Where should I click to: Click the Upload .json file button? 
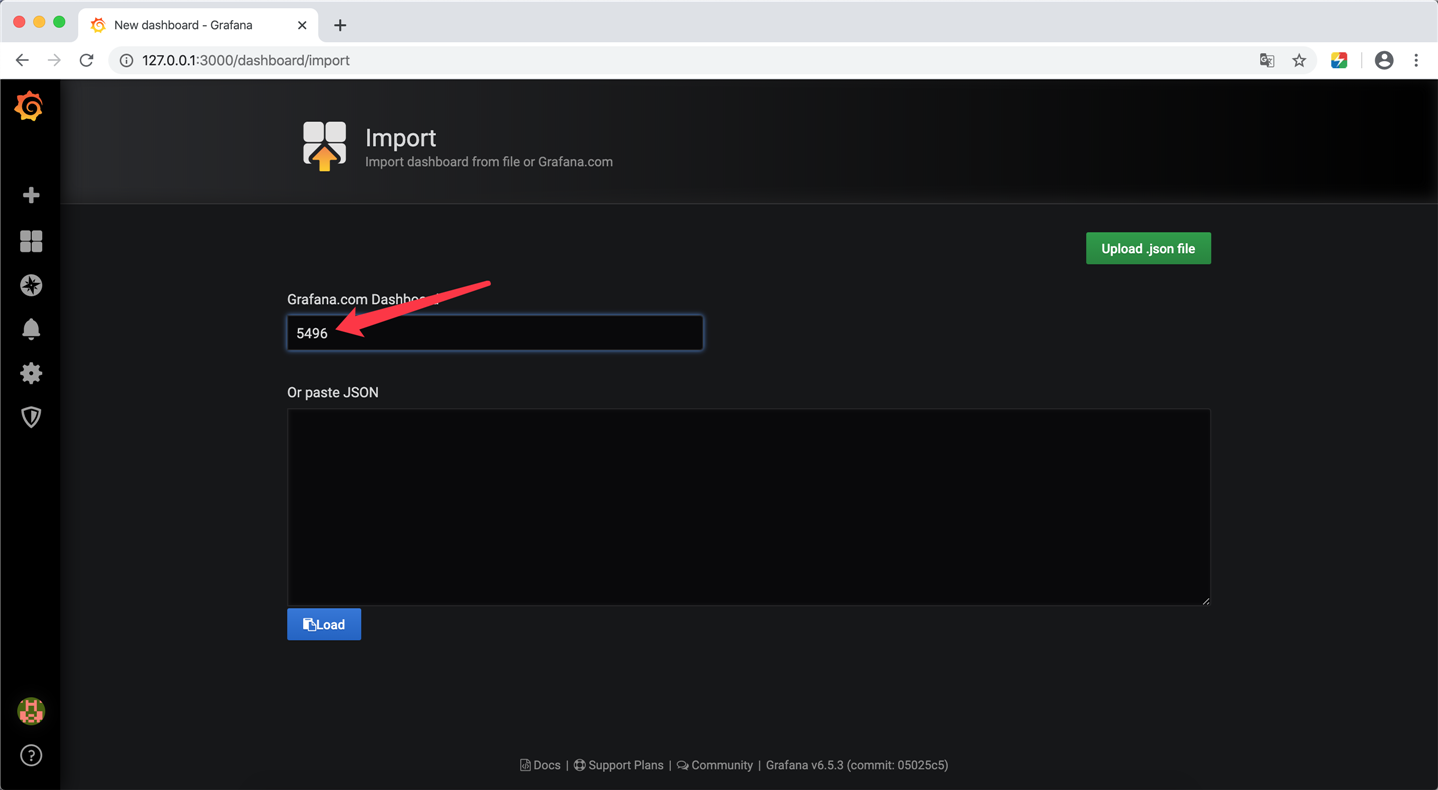click(1148, 248)
